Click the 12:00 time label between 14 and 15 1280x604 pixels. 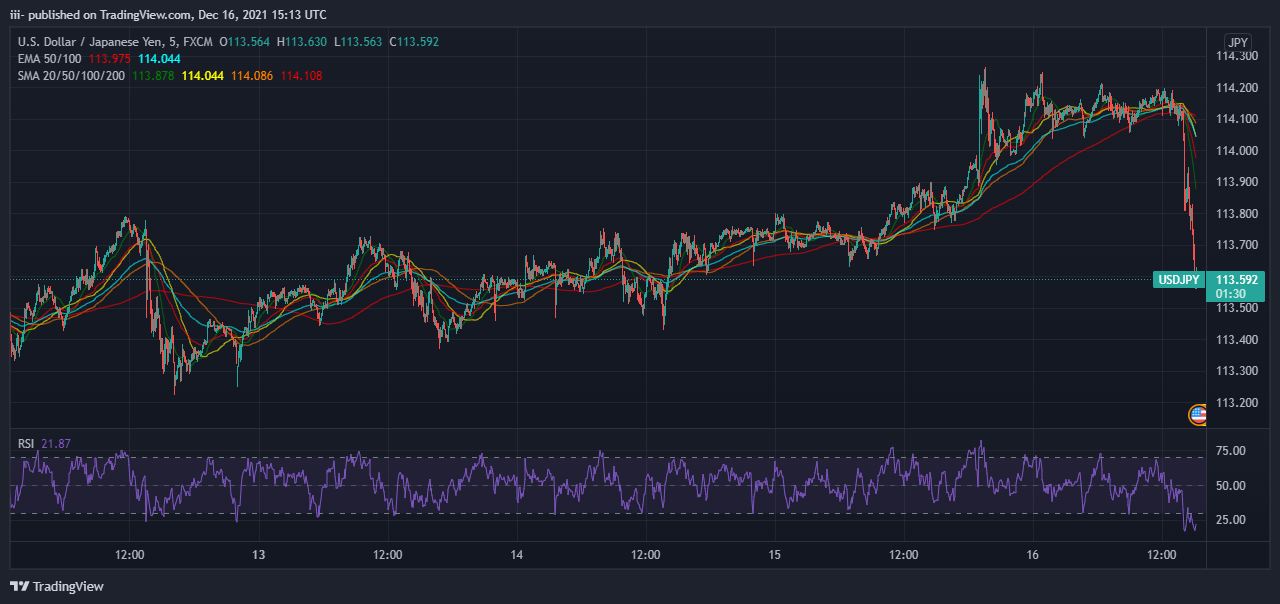[646, 555]
